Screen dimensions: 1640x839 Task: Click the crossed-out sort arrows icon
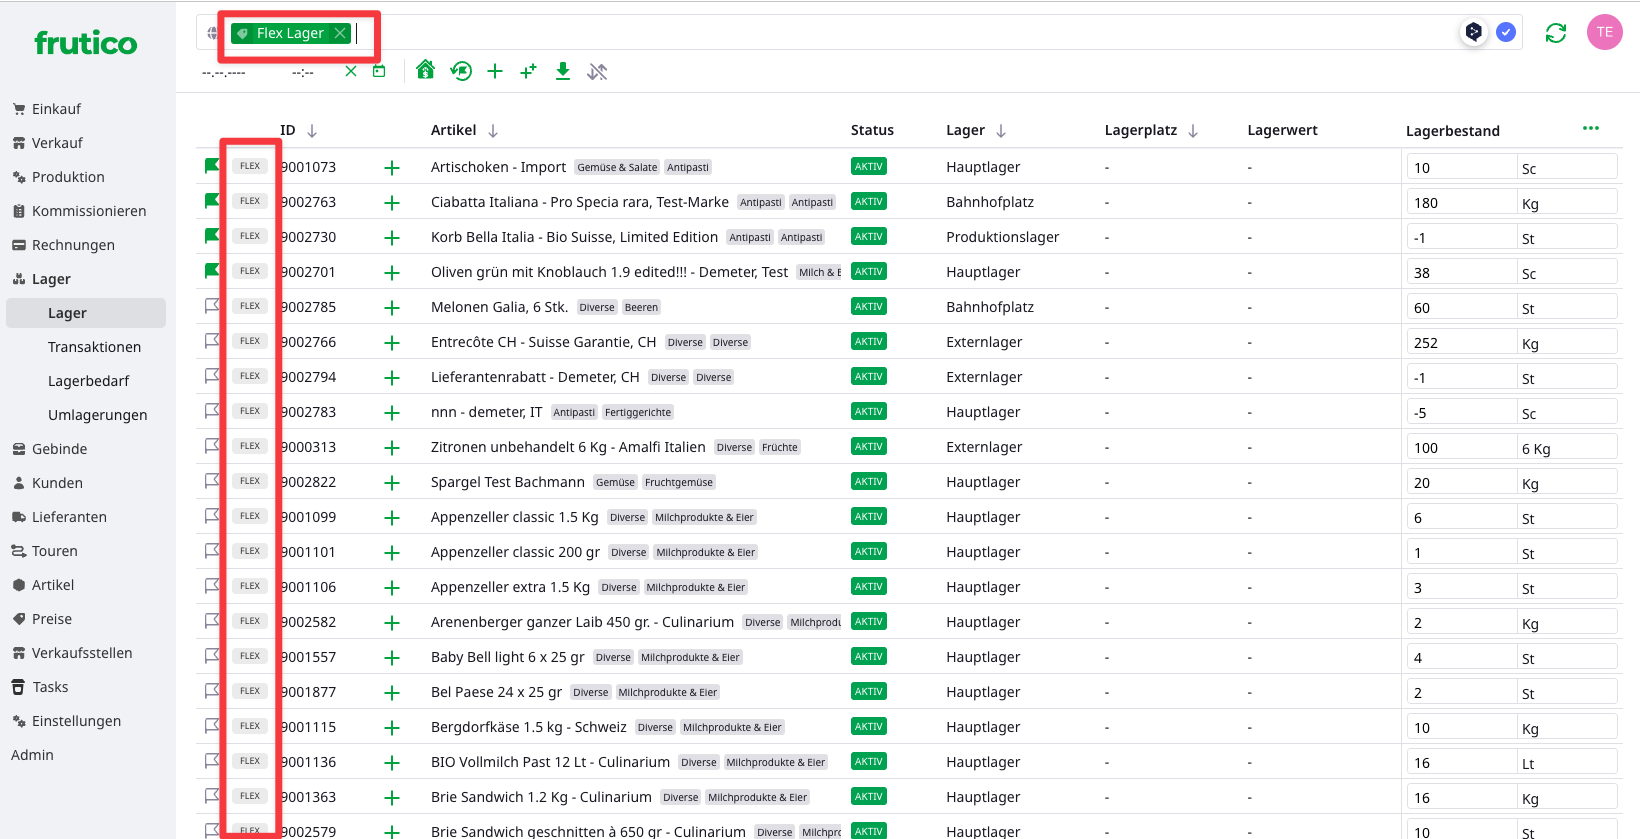coord(597,72)
